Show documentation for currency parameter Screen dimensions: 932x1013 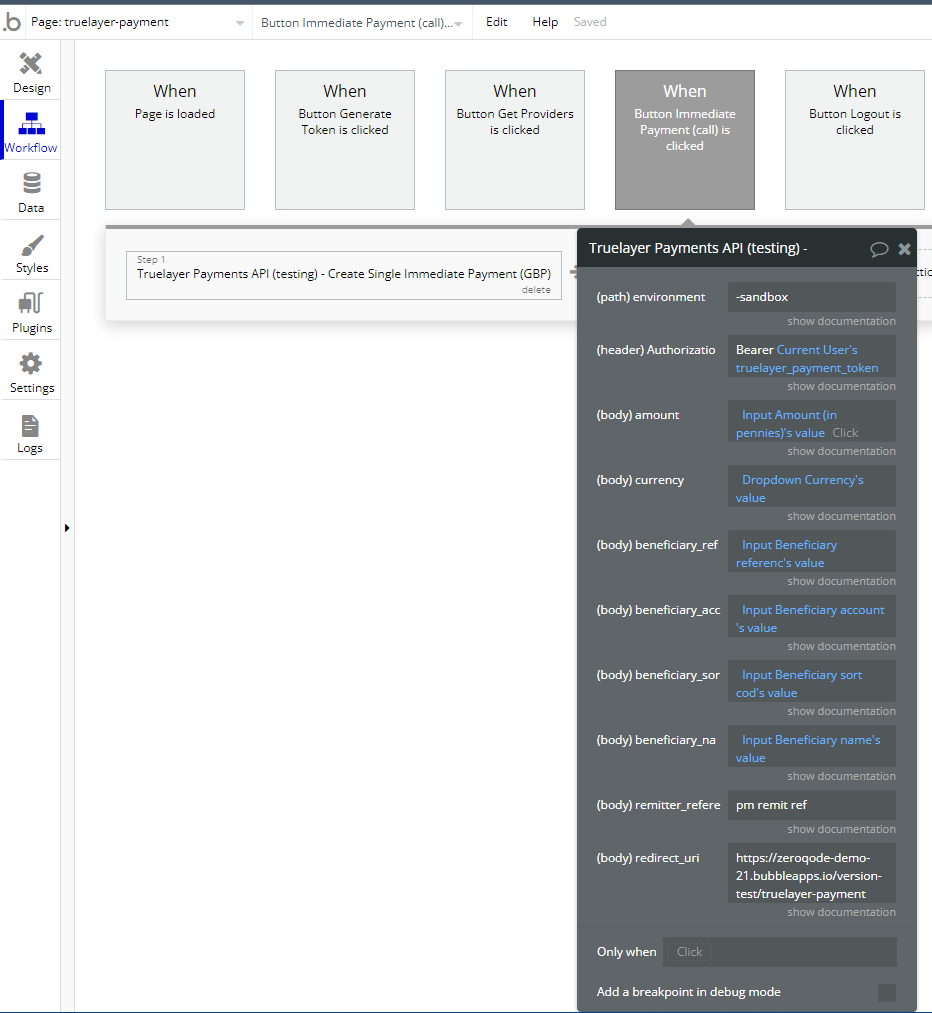(841, 516)
